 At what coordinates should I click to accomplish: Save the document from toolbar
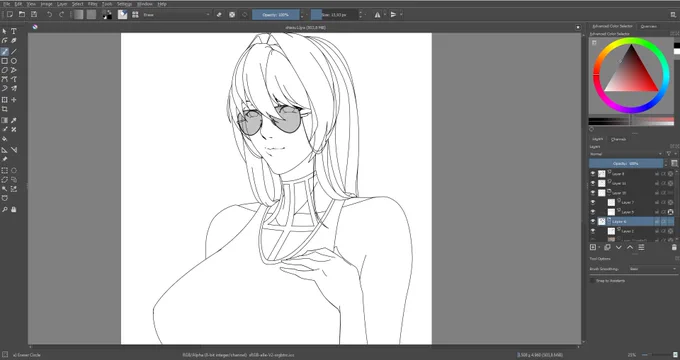point(34,15)
